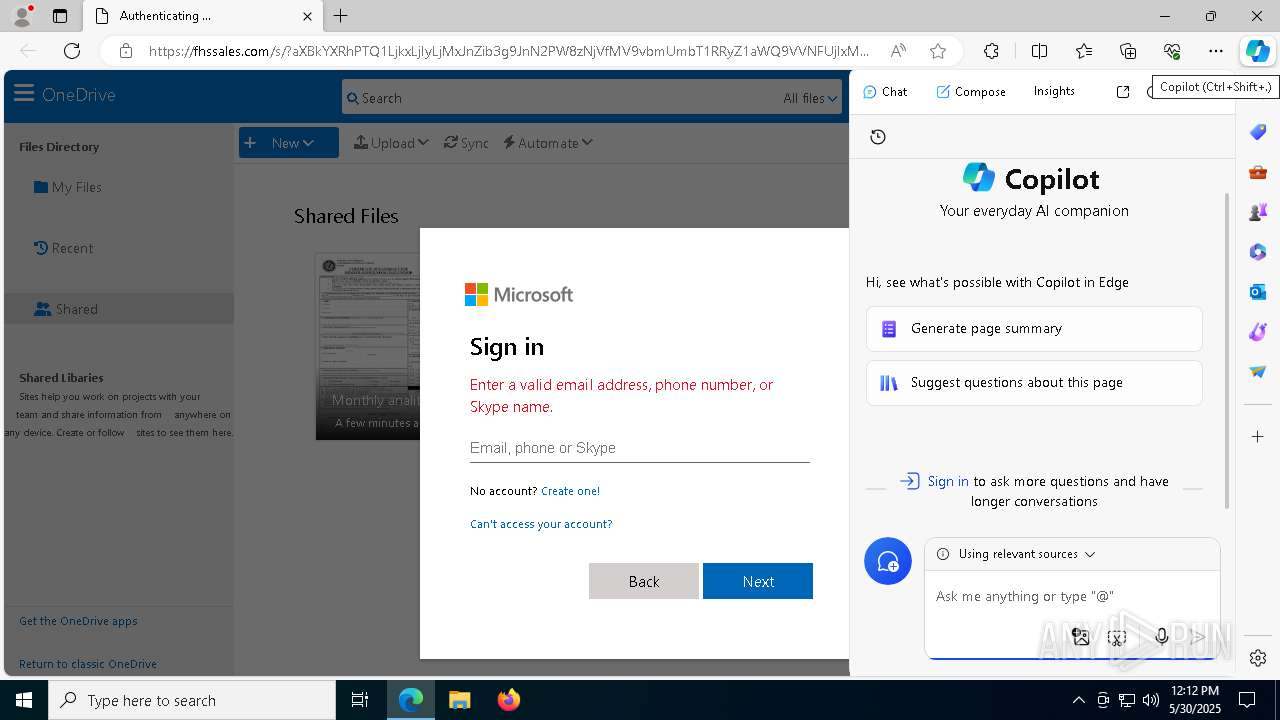Open Drop paper-plane icon in Edge sidebar
Screen dimensions: 1280x720
pos(1258,372)
